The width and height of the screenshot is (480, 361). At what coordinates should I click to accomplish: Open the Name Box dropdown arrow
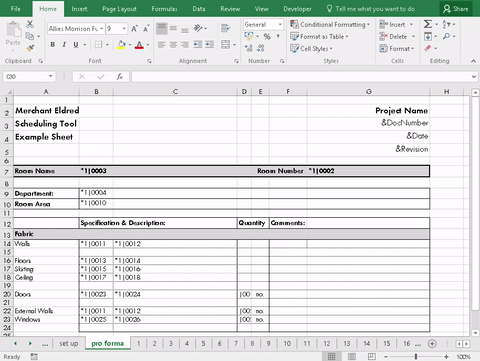click(x=50, y=76)
